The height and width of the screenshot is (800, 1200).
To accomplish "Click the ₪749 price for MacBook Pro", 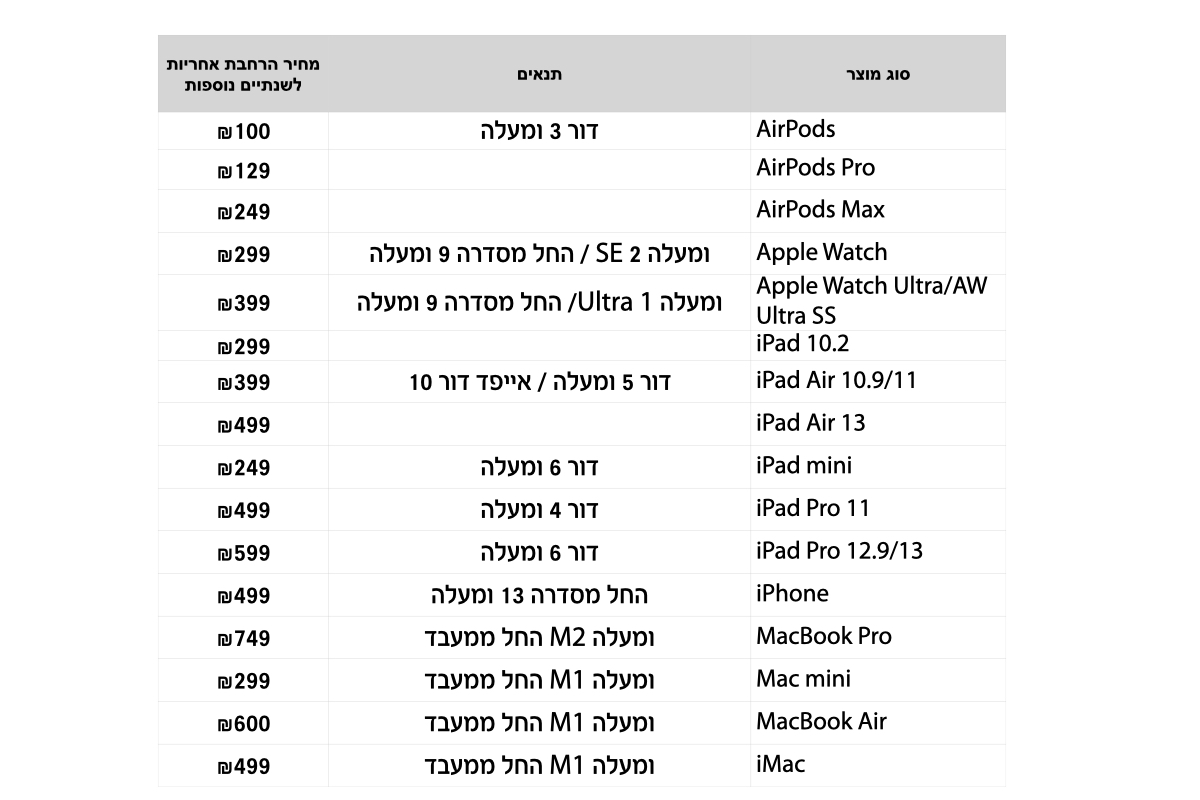I will [x=243, y=639].
